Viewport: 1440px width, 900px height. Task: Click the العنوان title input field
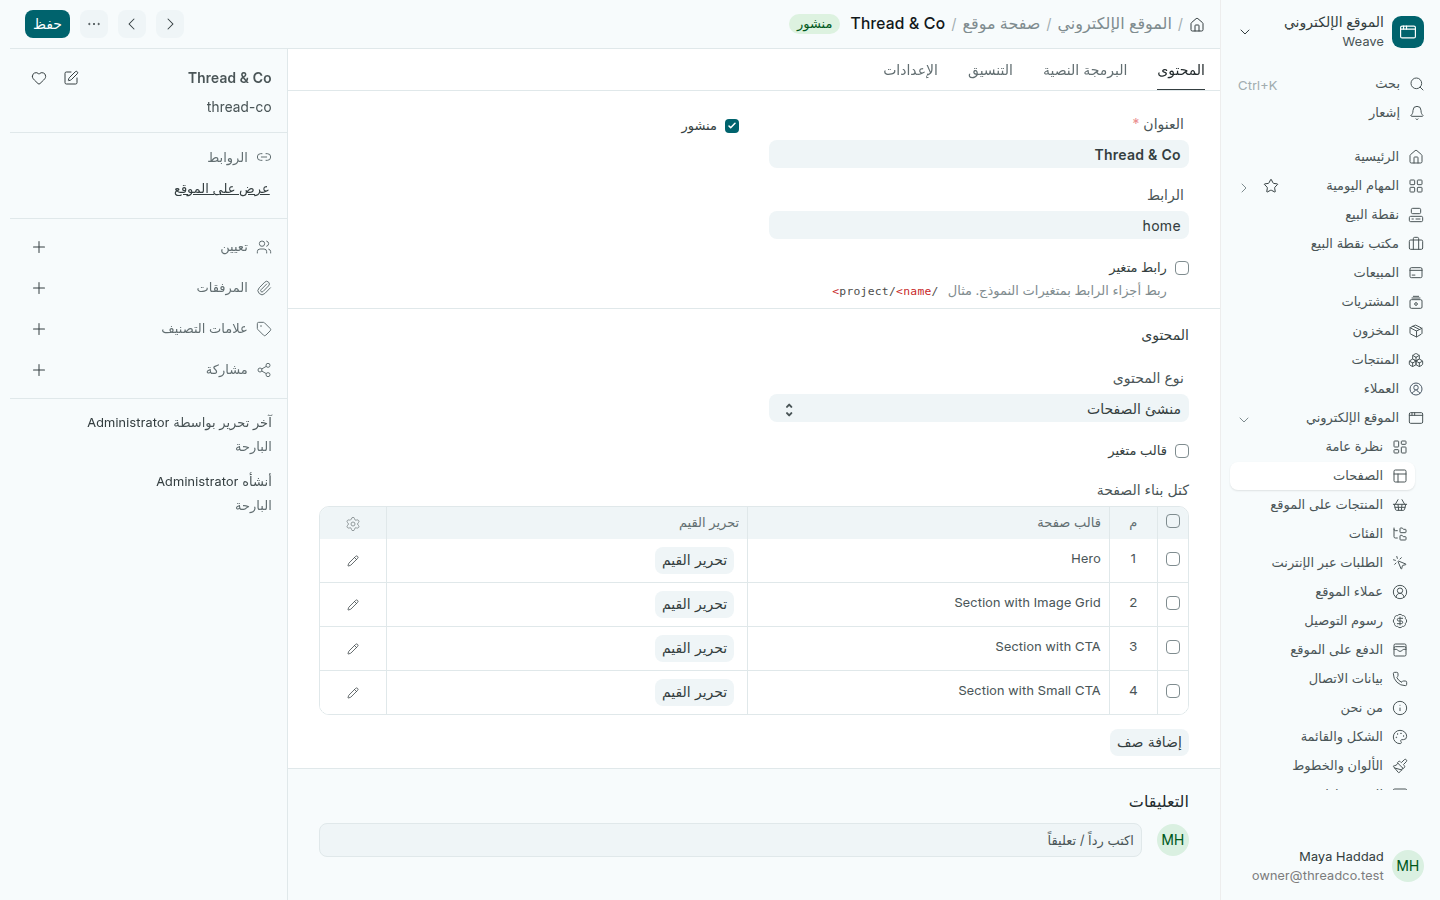click(979, 155)
